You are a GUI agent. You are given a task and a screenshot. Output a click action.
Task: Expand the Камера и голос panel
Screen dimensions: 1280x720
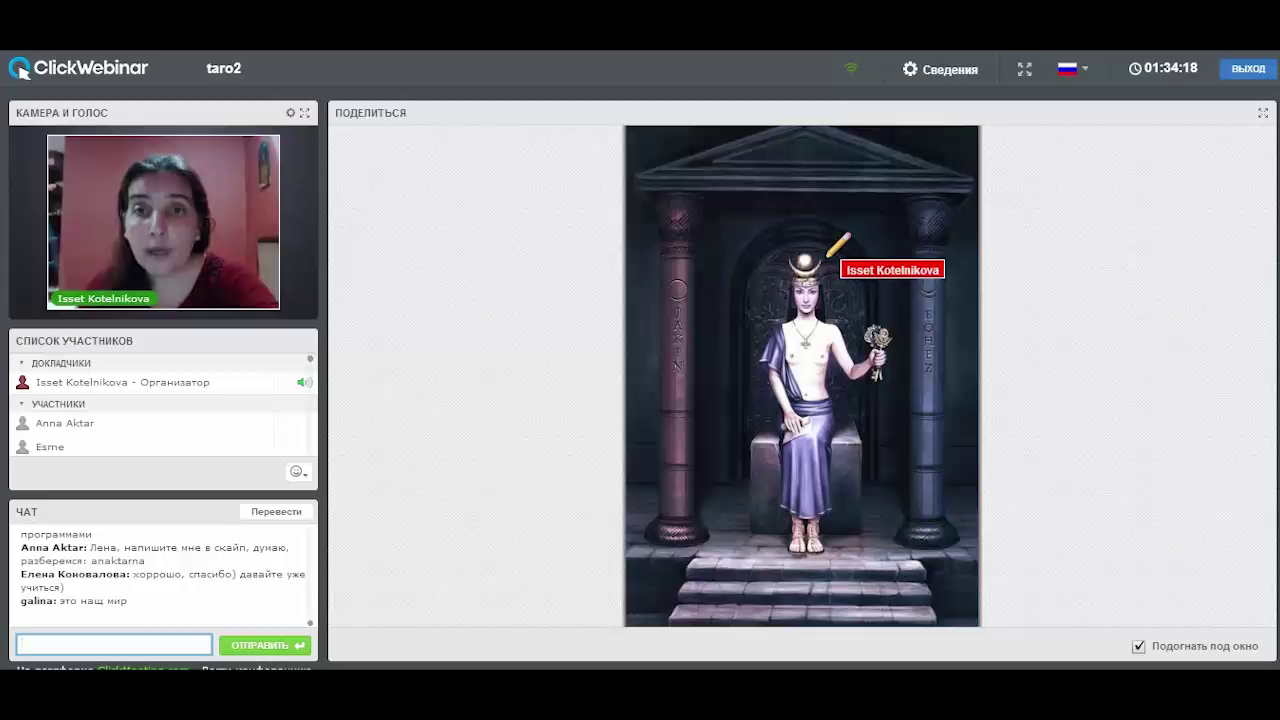305,113
